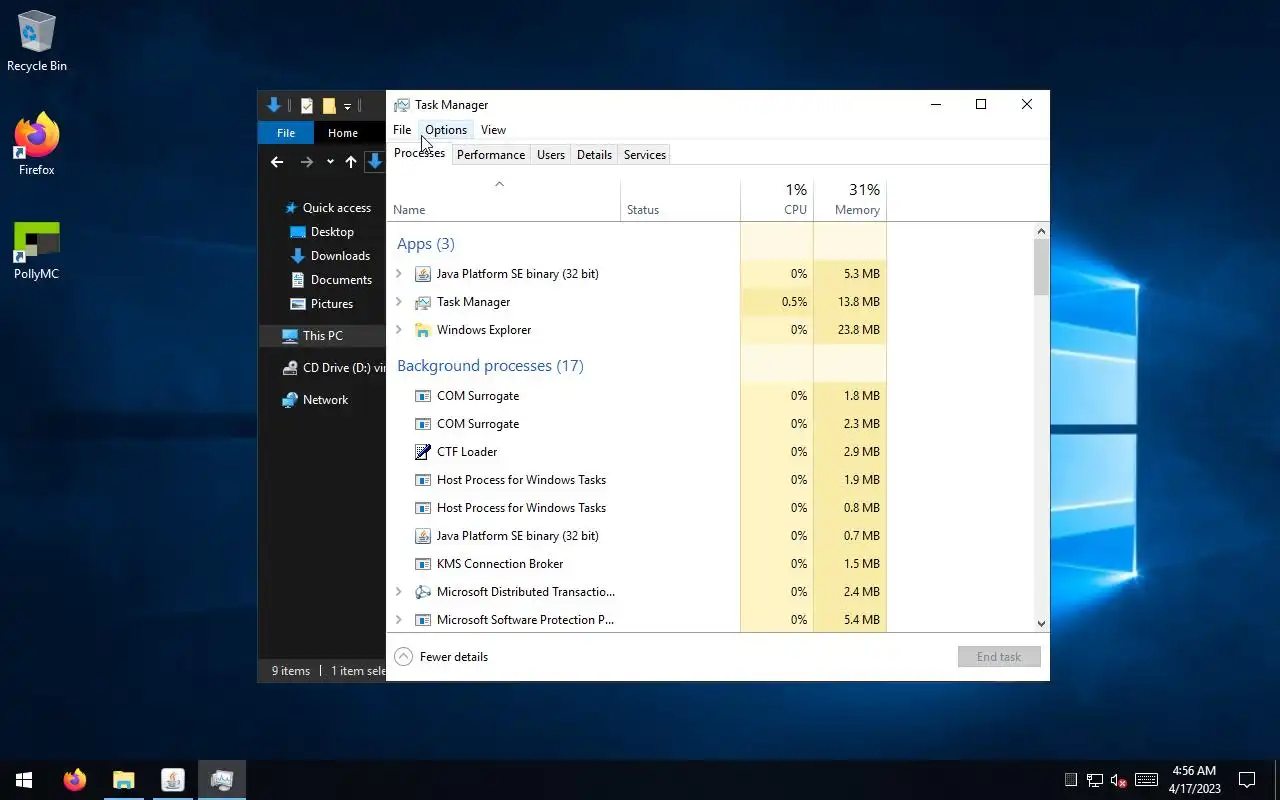Click the touch keyboard tray icon

[x=1147, y=780]
